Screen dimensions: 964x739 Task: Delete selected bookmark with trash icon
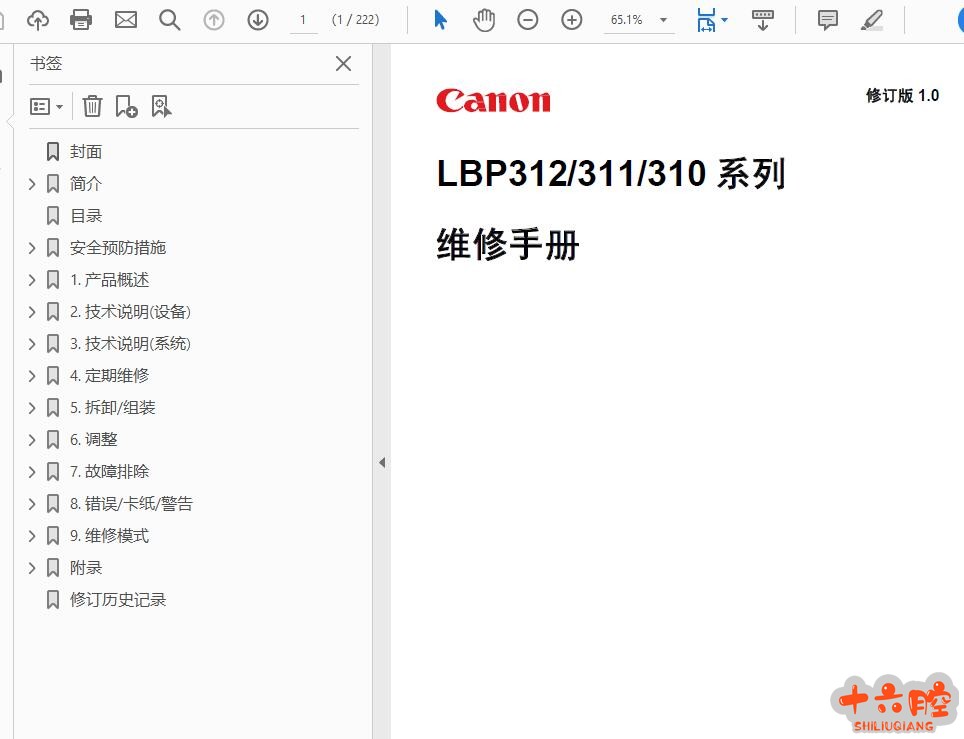click(x=92, y=106)
